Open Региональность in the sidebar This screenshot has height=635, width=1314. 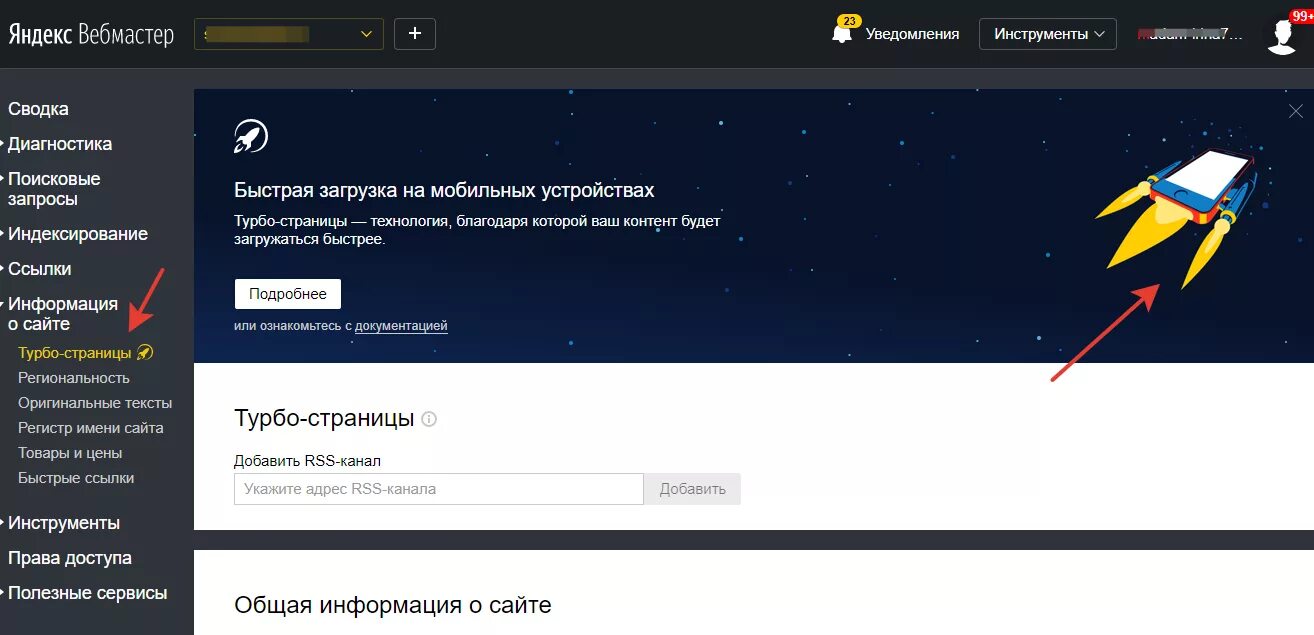point(74,378)
